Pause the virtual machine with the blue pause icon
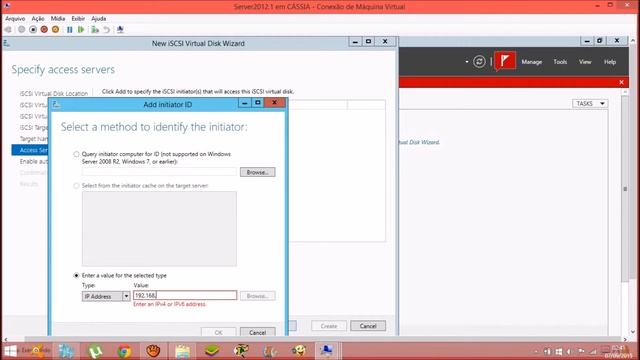Screen dimensions: 640x360 click(x=70, y=30)
